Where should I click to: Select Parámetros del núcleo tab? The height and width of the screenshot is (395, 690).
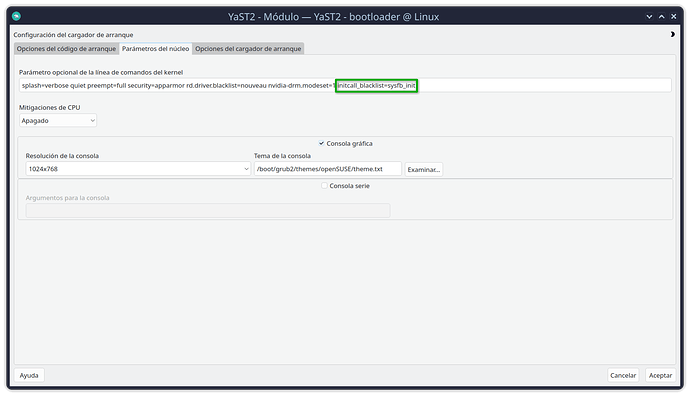point(155,49)
